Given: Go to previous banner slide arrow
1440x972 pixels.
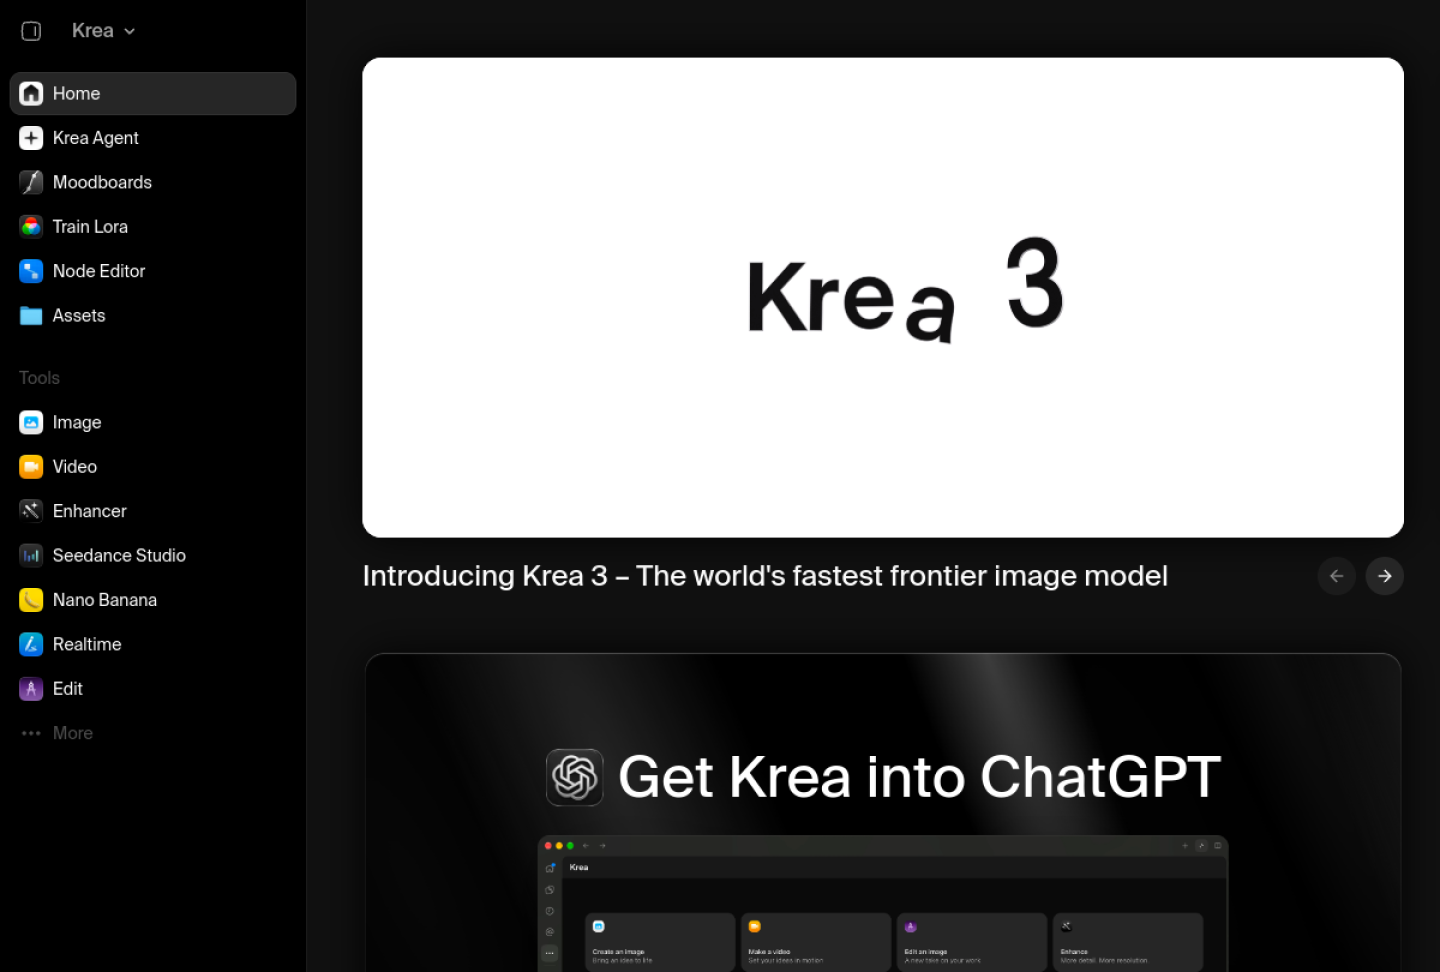Looking at the screenshot, I should point(1336,576).
